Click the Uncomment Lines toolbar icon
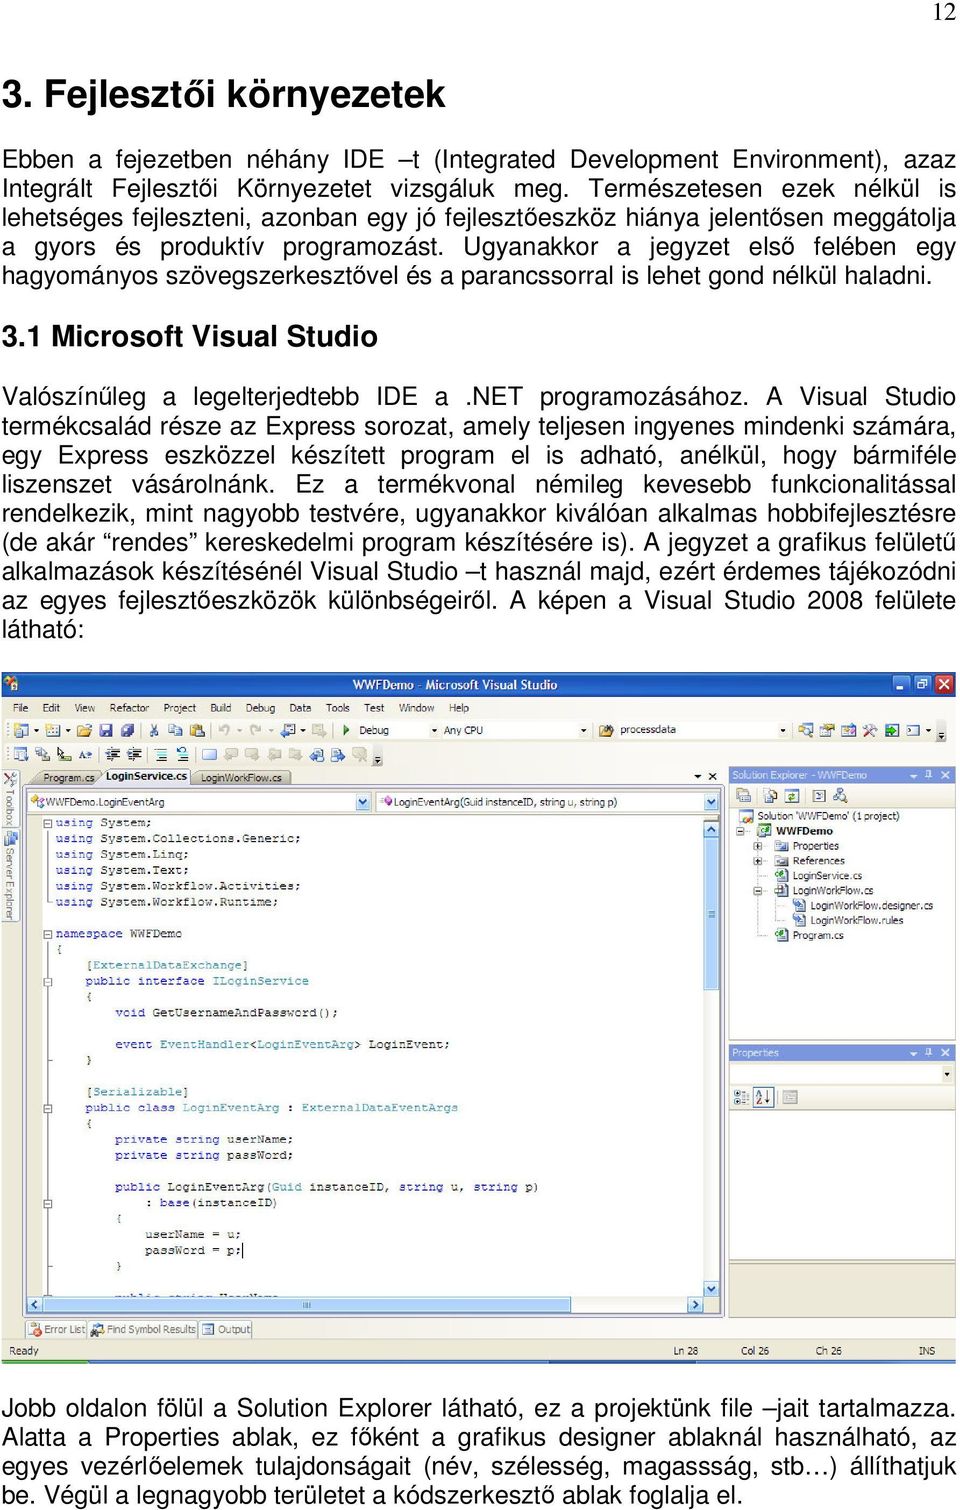960x1510 pixels. tap(182, 754)
